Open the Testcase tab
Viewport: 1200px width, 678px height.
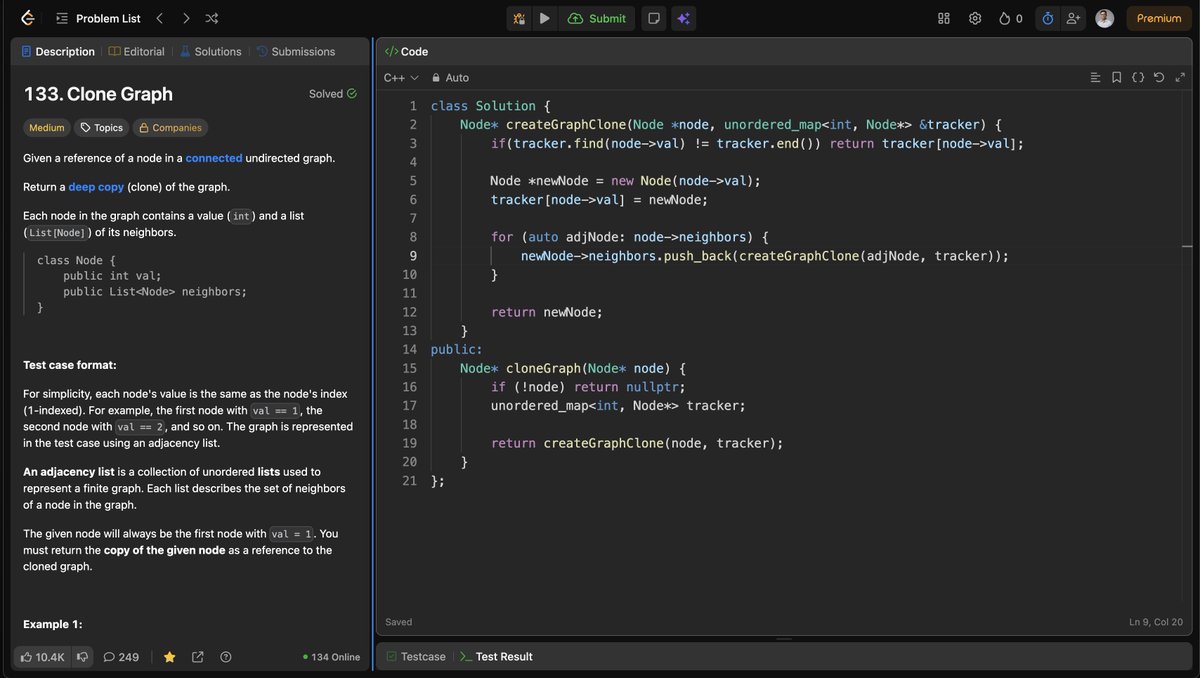point(416,656)
